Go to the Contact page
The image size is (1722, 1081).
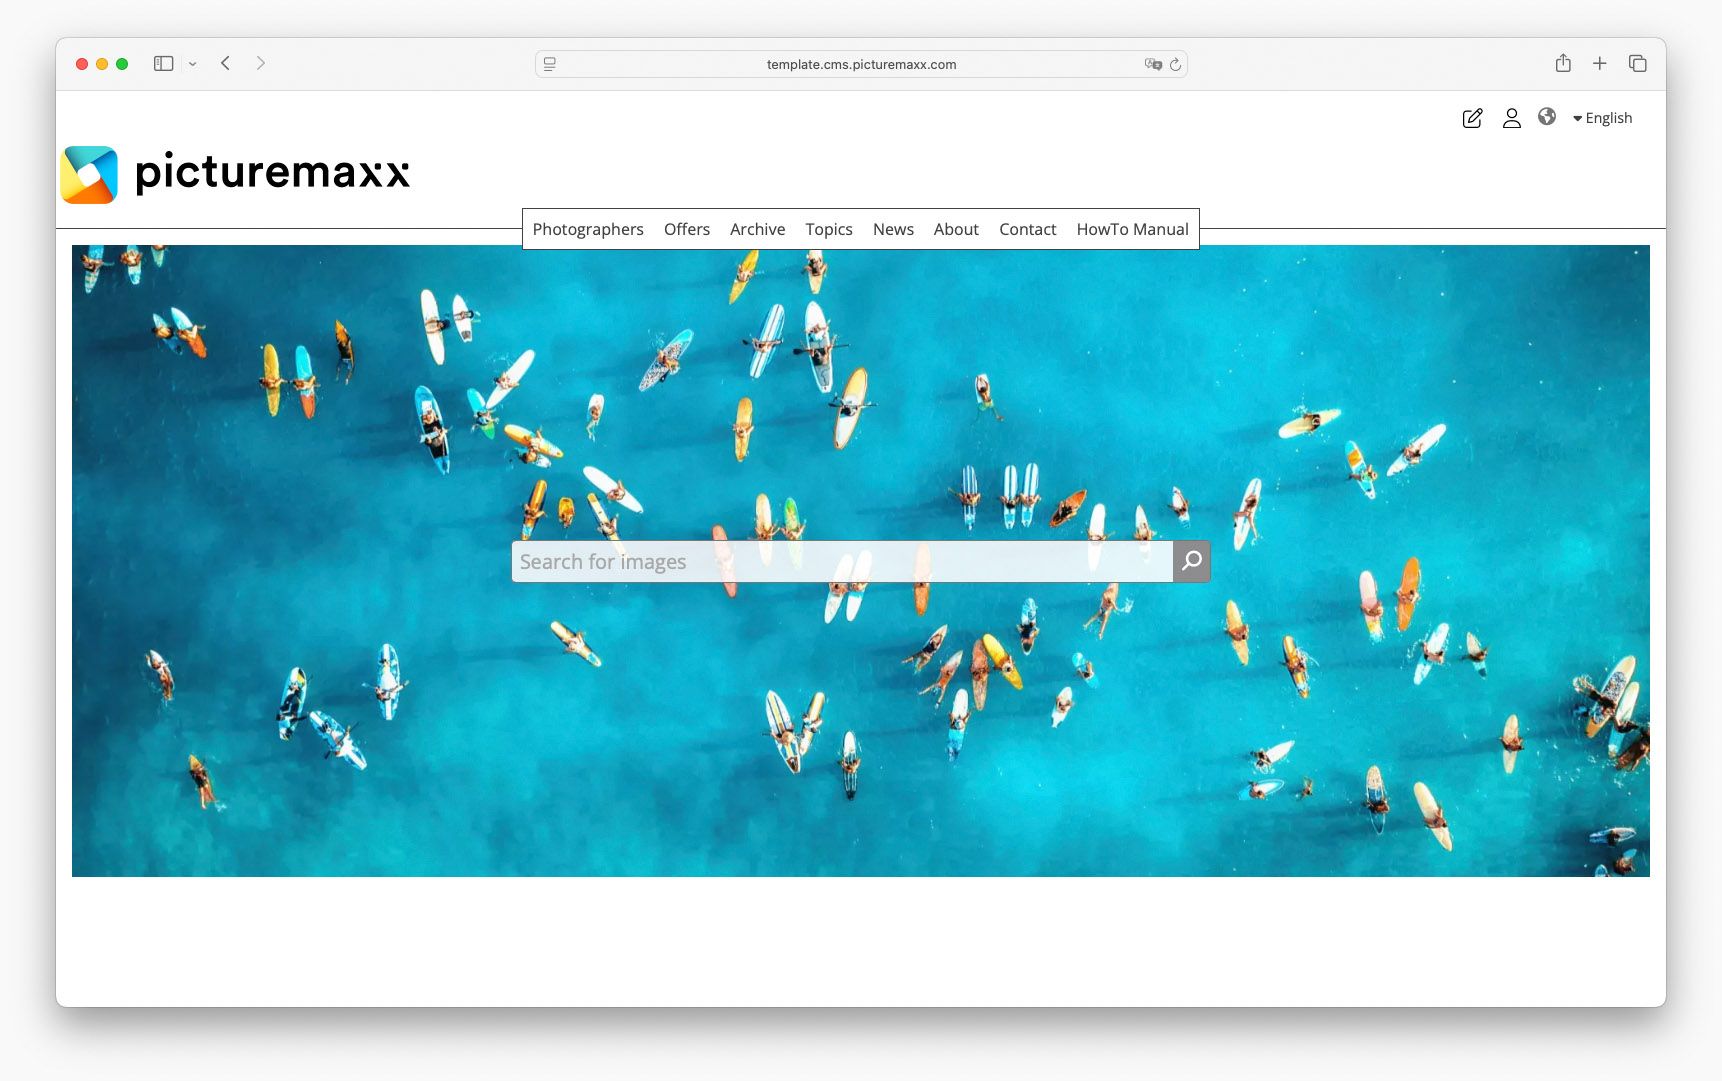(1027, 229)
